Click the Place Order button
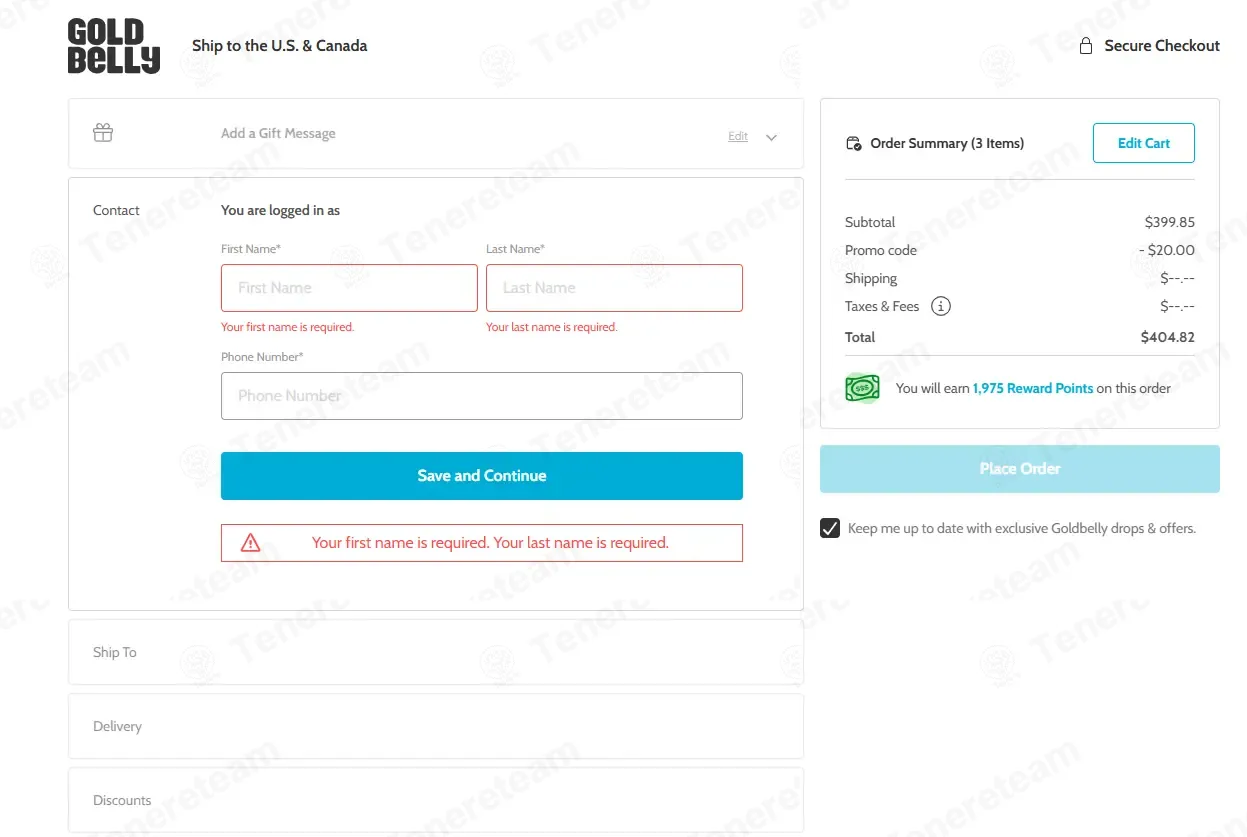The image size is (1247, 837). pos(1020,469)
